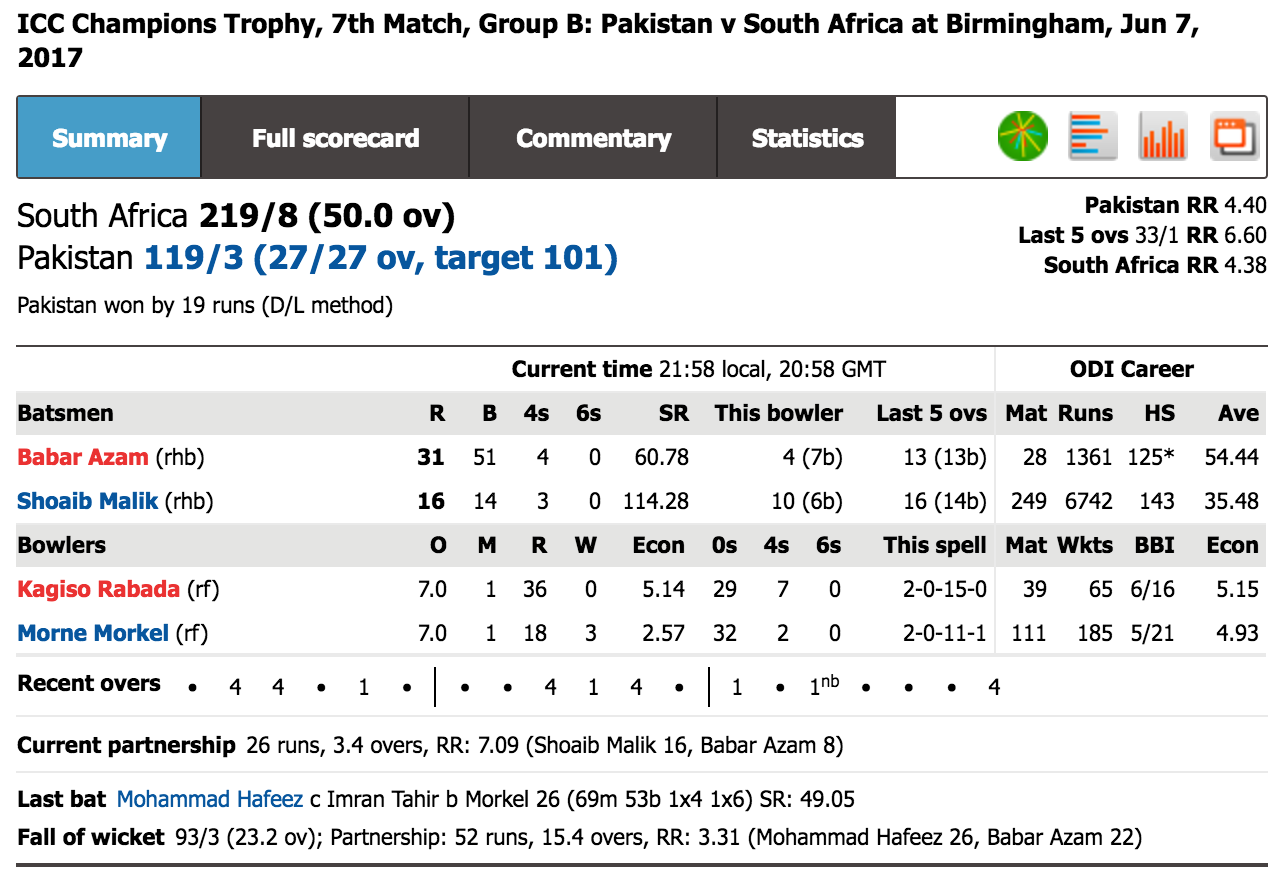Screen dimensions: 1288x878
Task: Click the Batsmen header row label
Action: (x=65, y=413)
